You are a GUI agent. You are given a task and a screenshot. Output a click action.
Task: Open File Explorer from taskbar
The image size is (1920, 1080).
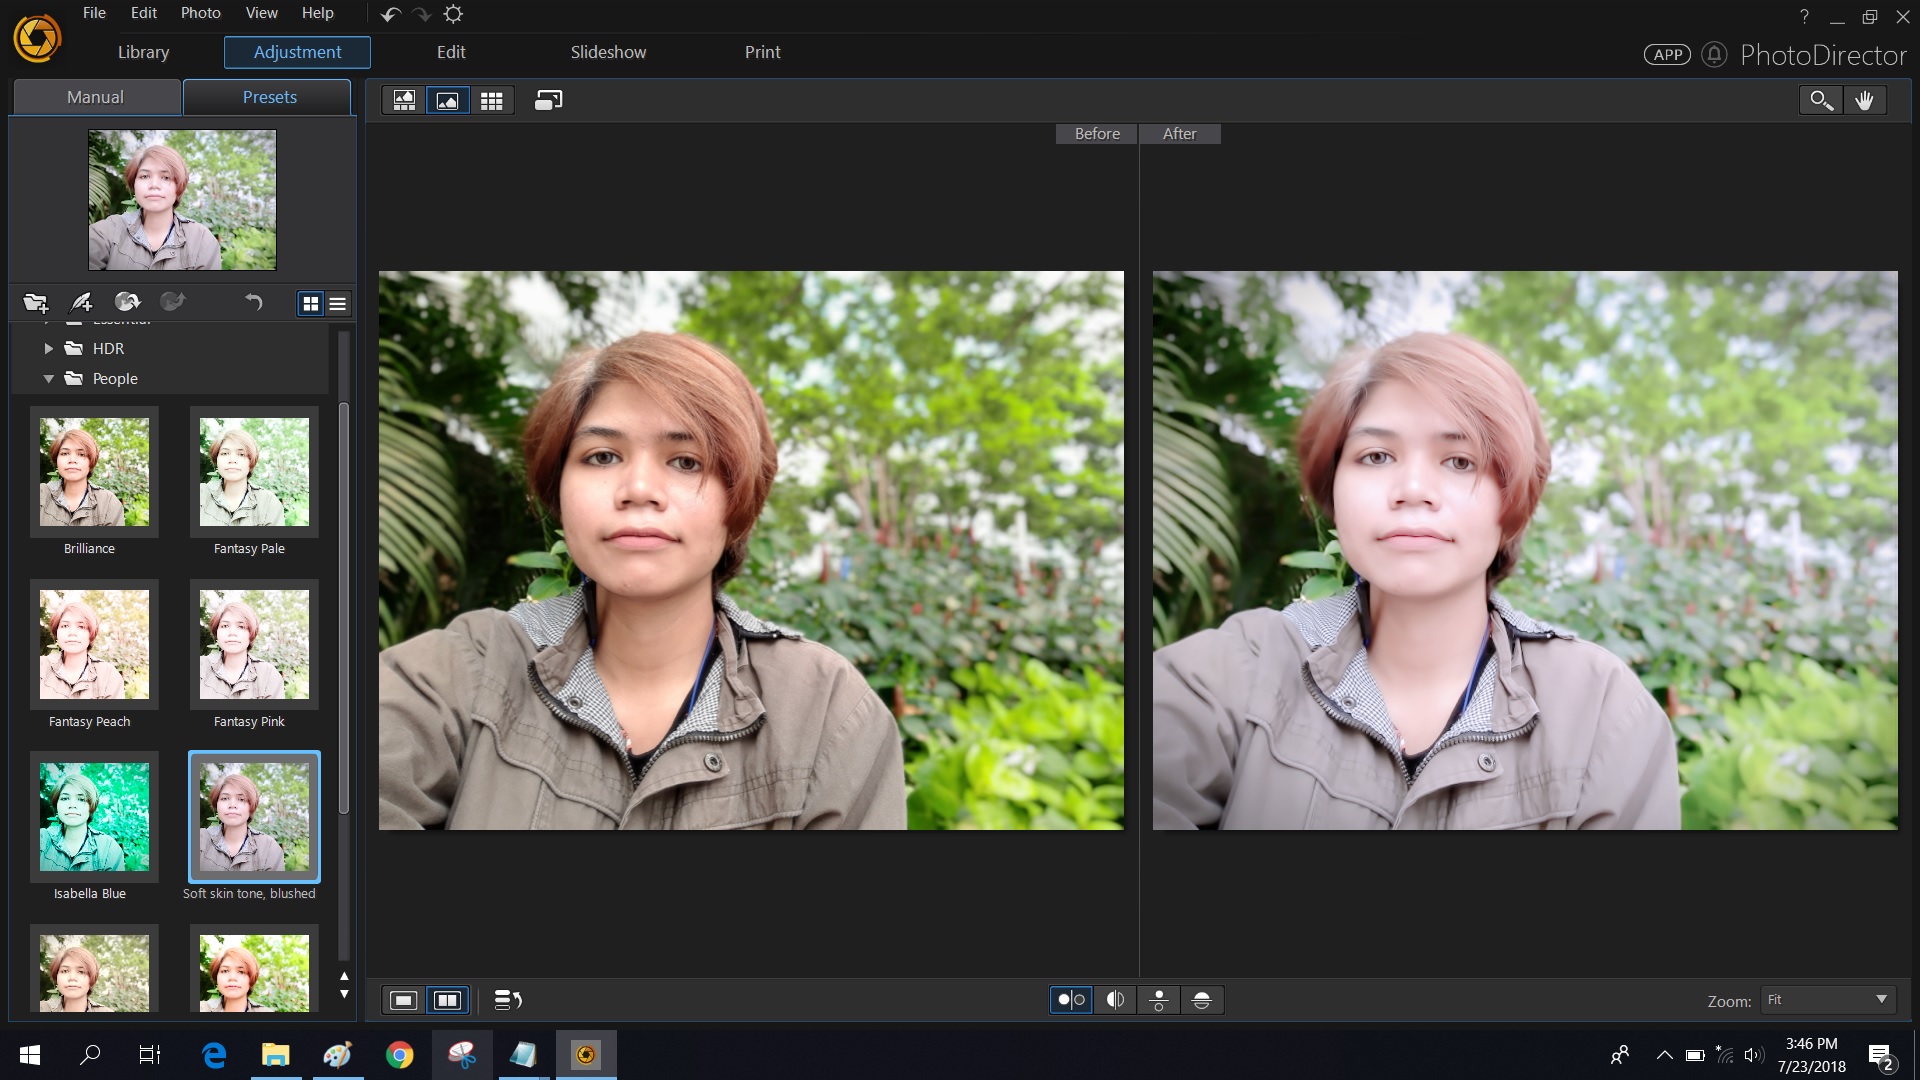[275, 1055]
